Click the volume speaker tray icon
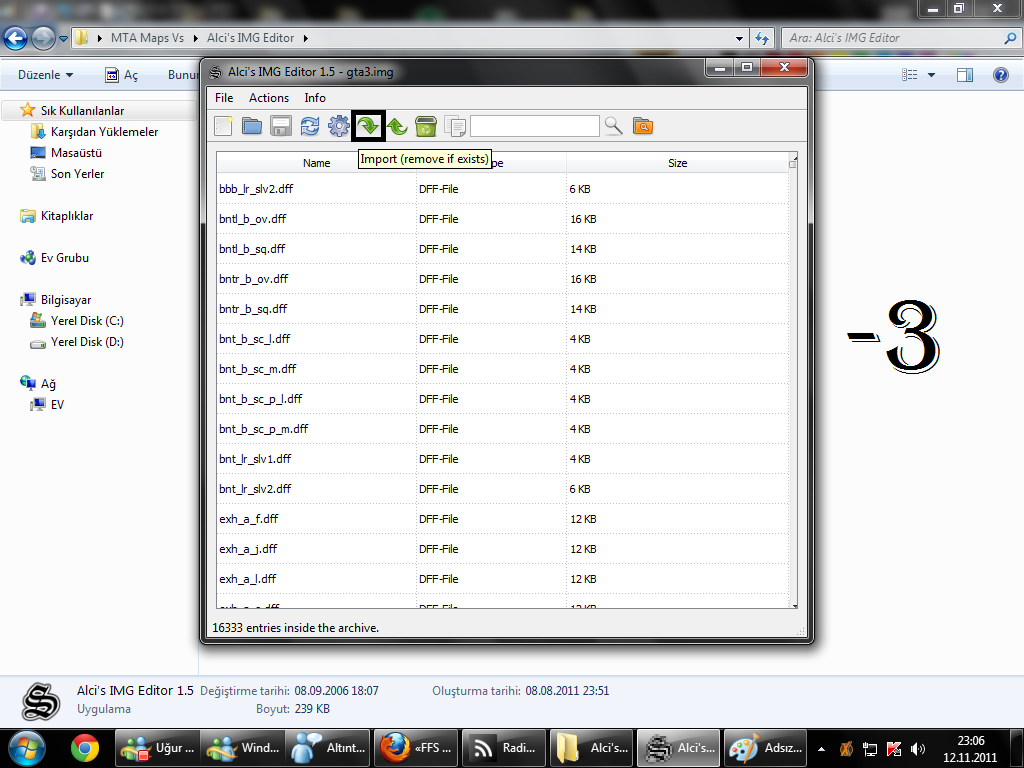The height and width of the screenshot is (768, 1024). pyautogui.click(x=918, y=749)
